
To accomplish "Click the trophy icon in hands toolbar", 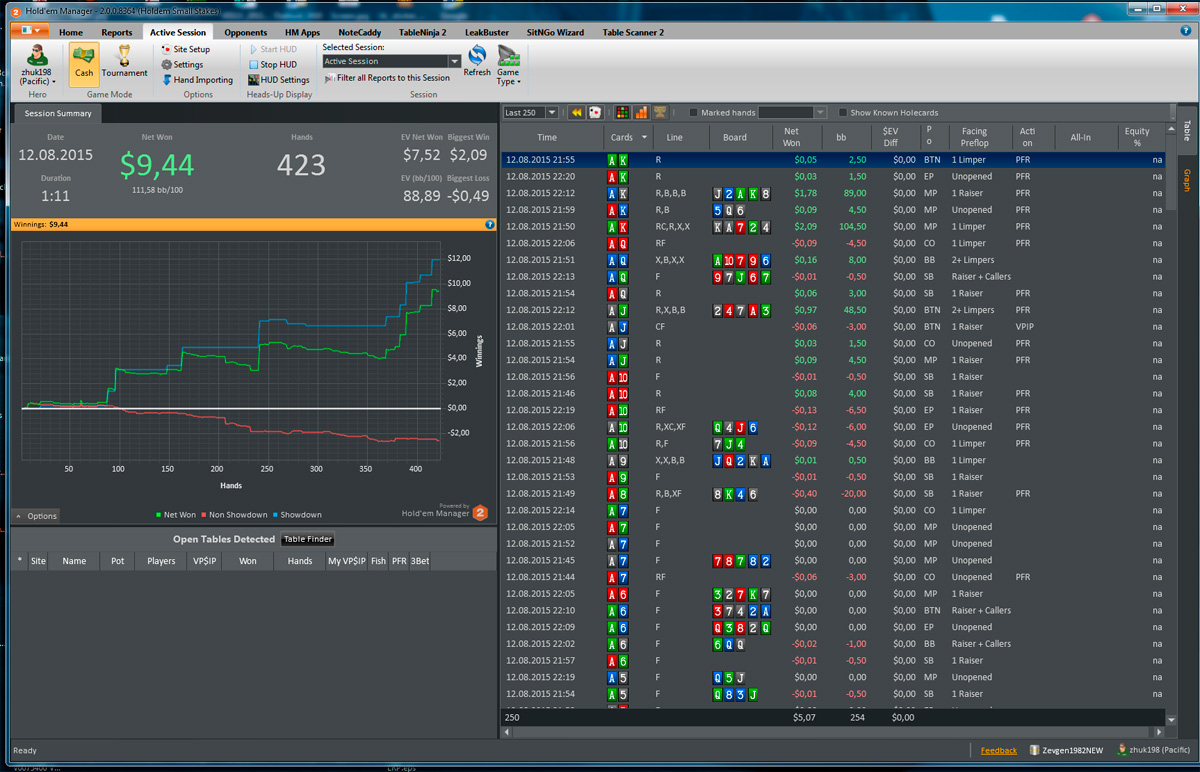I will [660, 113].
